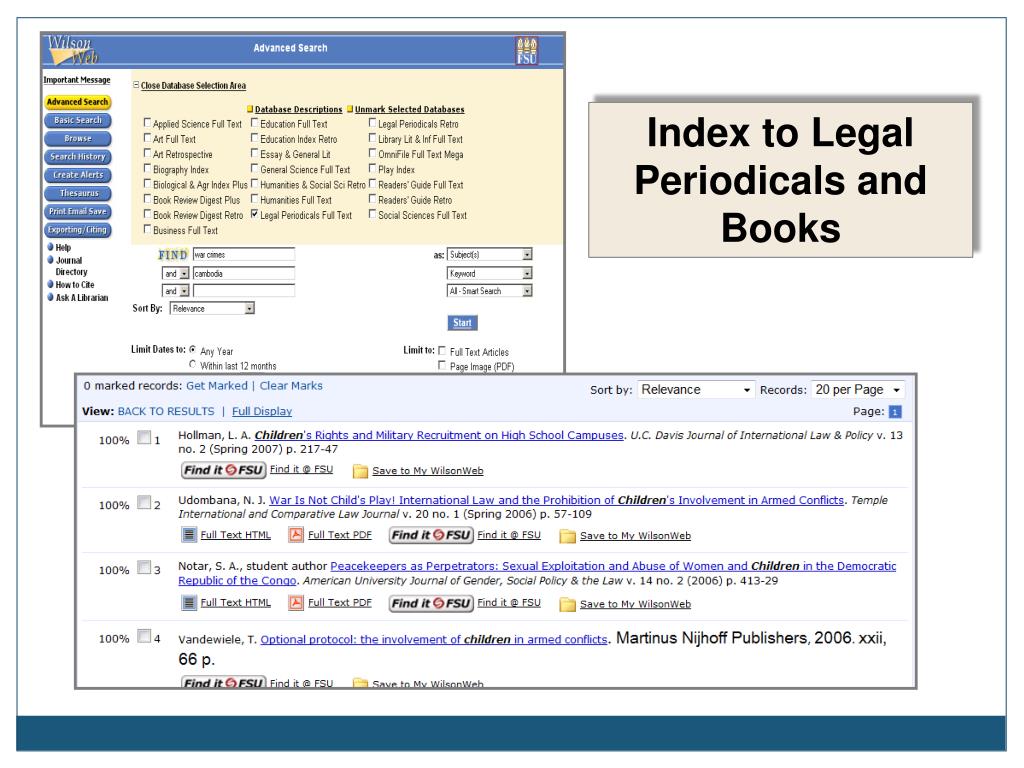Open Children's Rights and Military Recruitment article
This screenshot has height=768, width=1024.
439,436
